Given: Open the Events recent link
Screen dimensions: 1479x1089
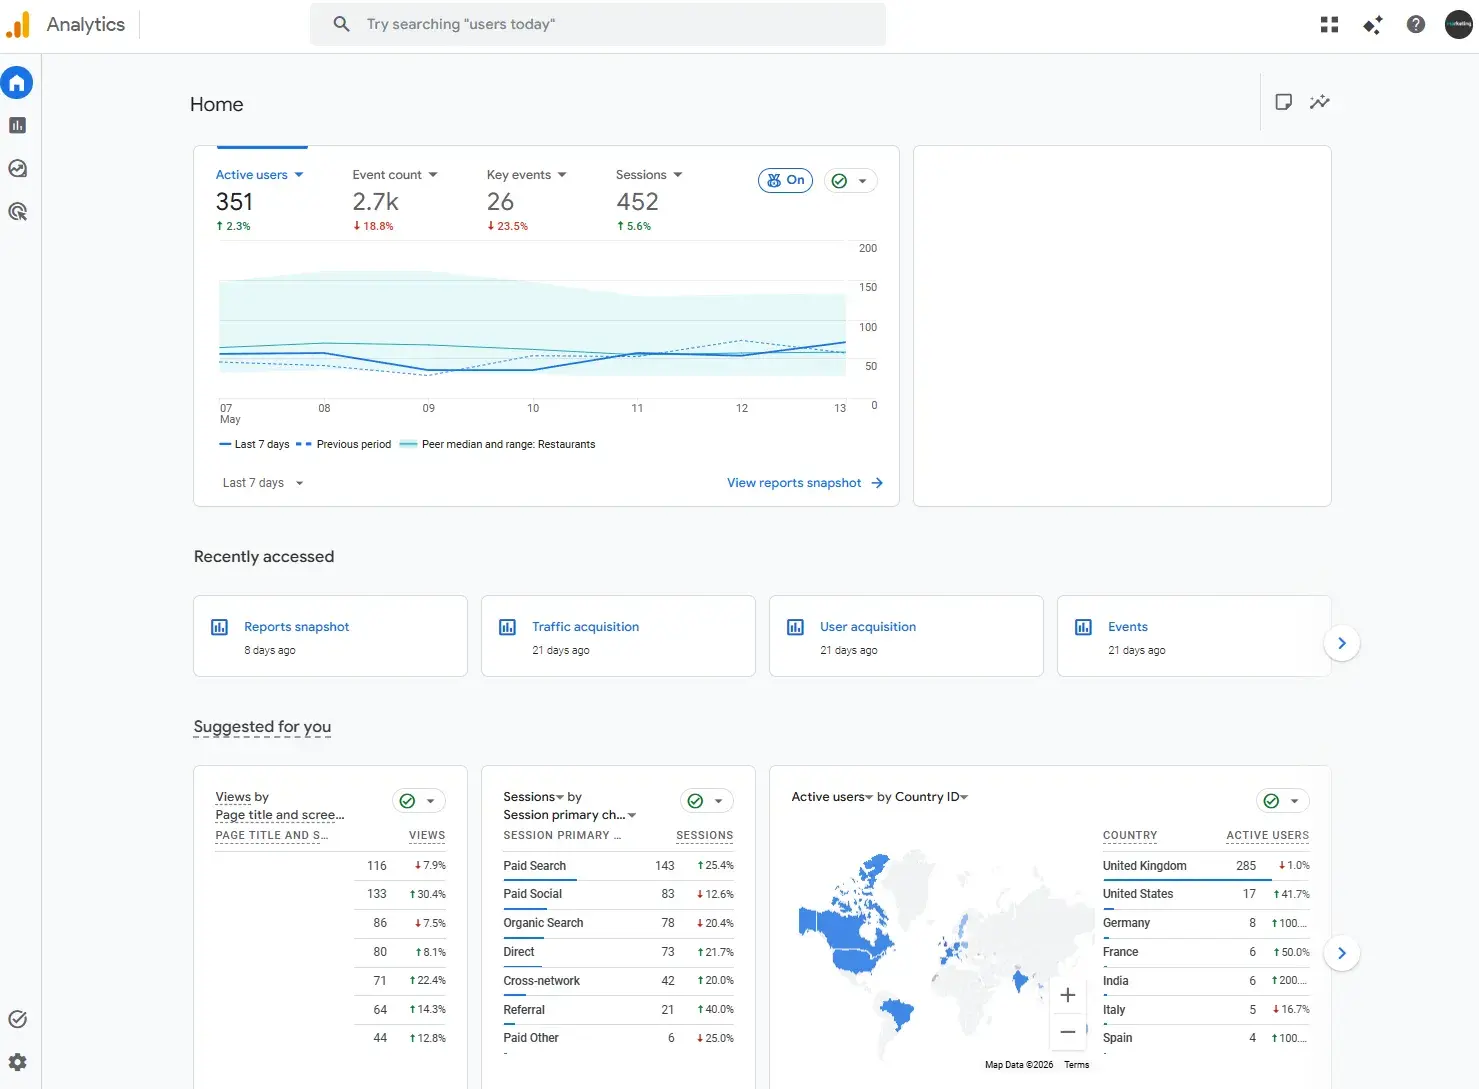Looking at the screenshot, I should click(1128, 627).
